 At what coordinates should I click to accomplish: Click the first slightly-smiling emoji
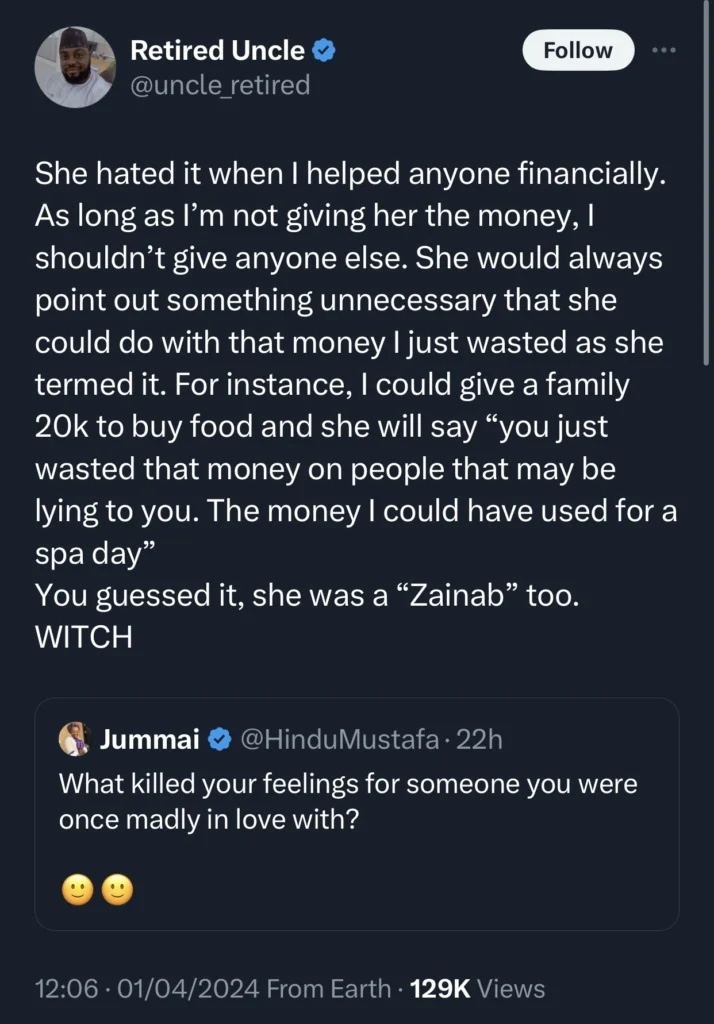76,888
